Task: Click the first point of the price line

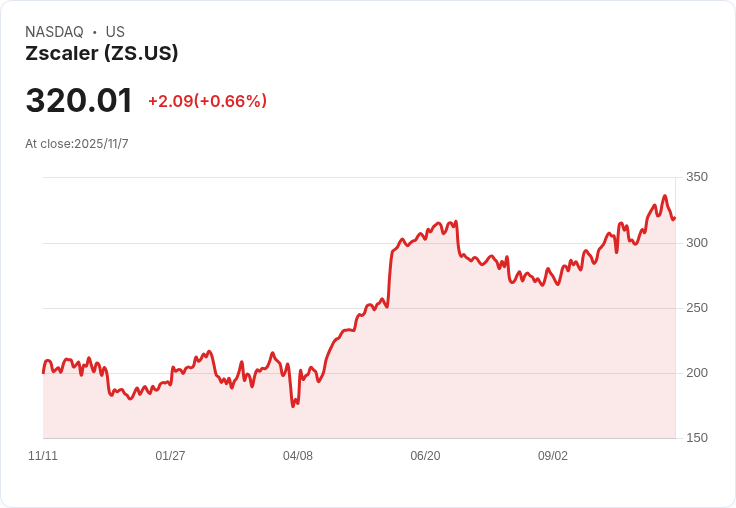Action: tap(43, 372)
